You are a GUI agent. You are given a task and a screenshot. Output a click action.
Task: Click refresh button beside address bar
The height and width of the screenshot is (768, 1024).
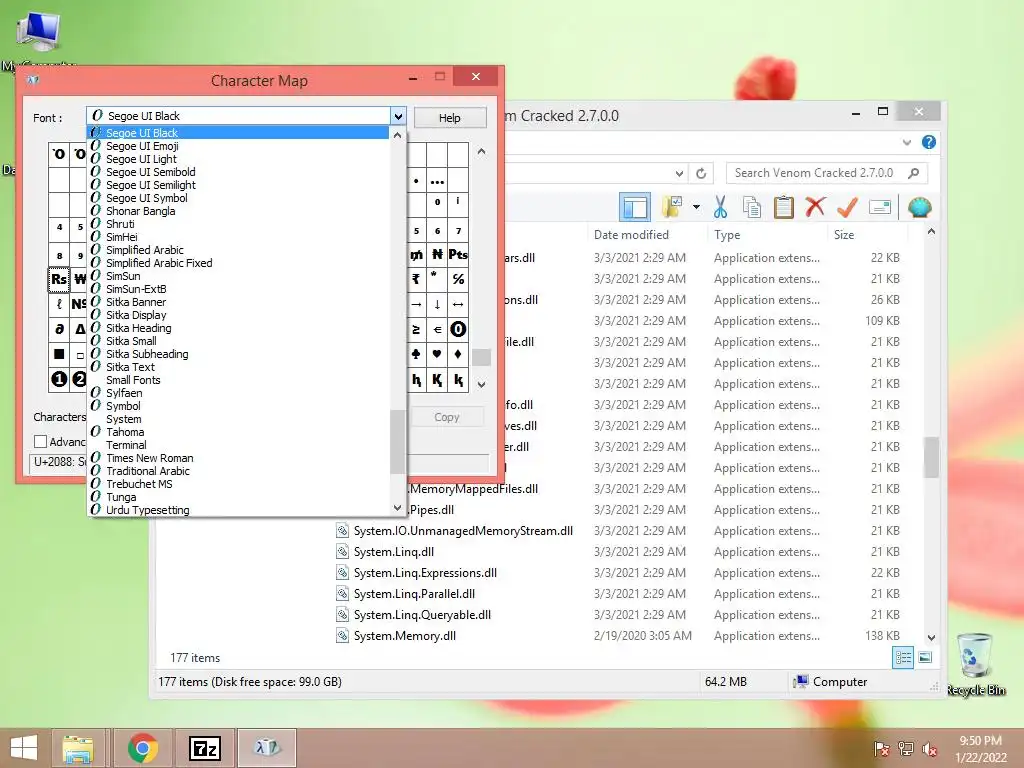point(701,173)
